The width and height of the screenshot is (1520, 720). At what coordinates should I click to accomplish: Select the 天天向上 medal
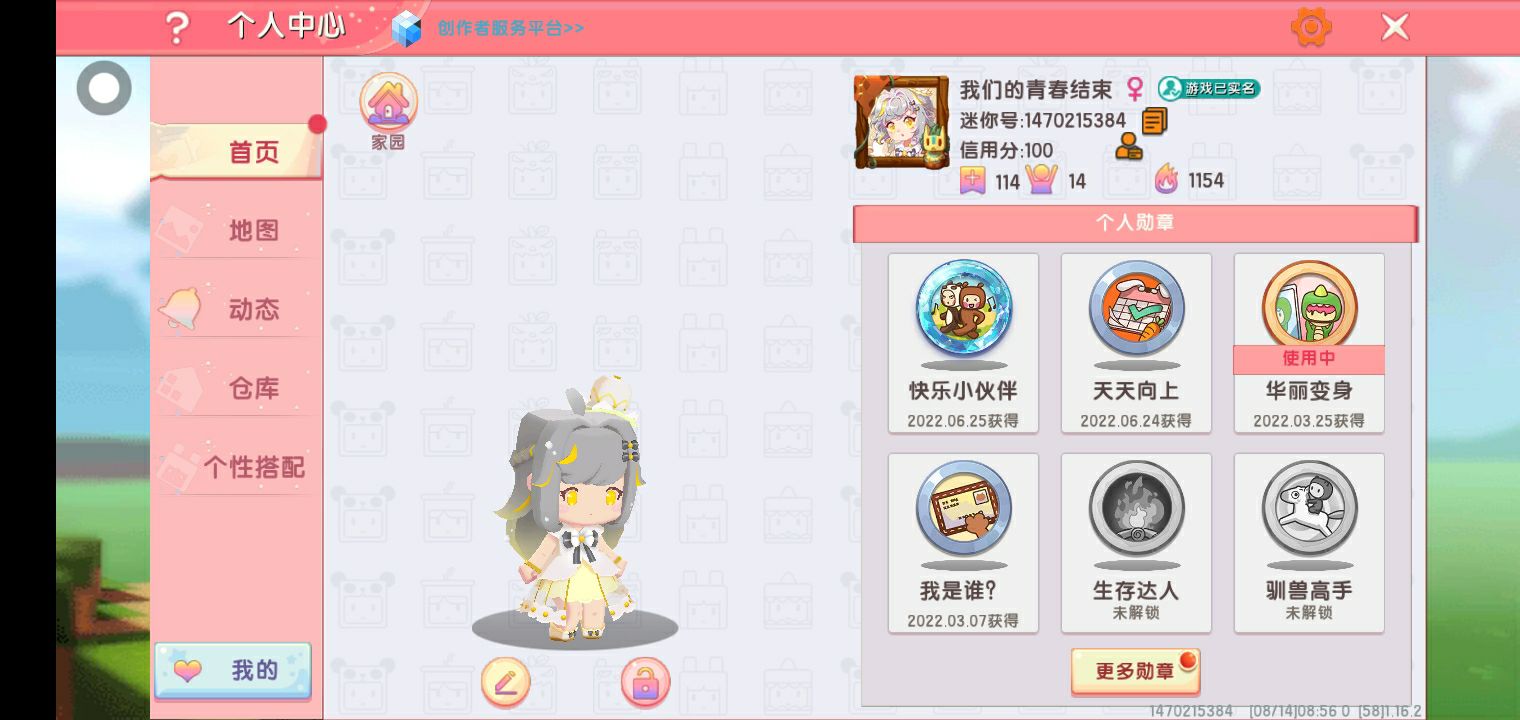click(1136, 343)
